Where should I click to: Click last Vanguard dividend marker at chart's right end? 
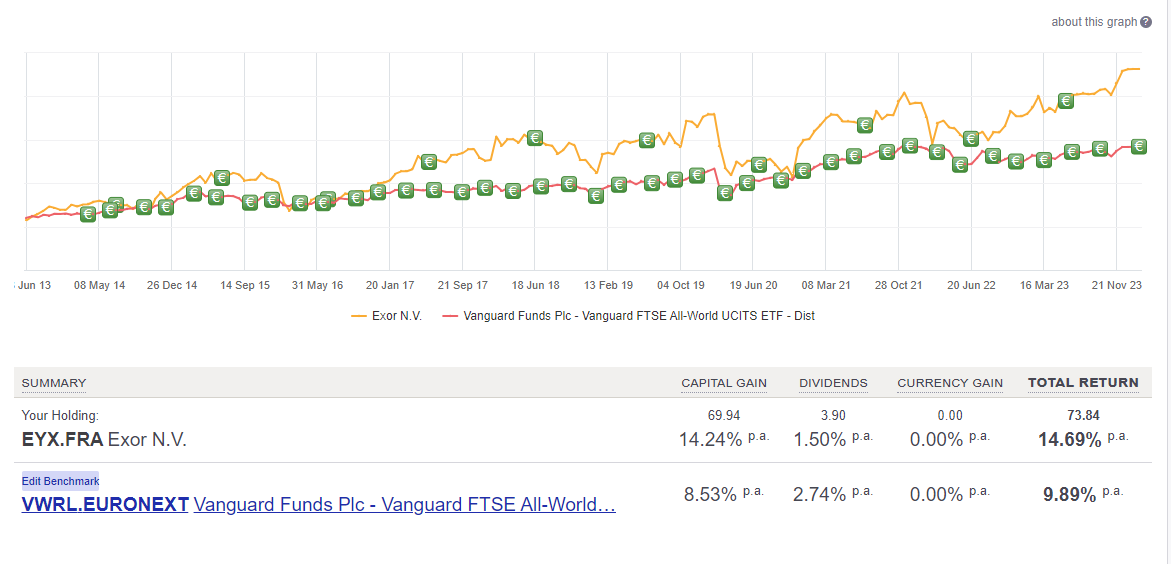pos(1139,146)
